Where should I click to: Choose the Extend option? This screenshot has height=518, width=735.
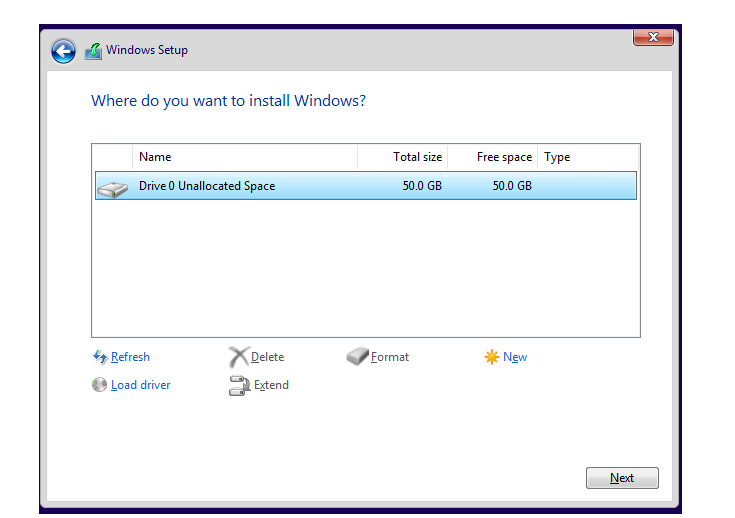click(271, 385)
